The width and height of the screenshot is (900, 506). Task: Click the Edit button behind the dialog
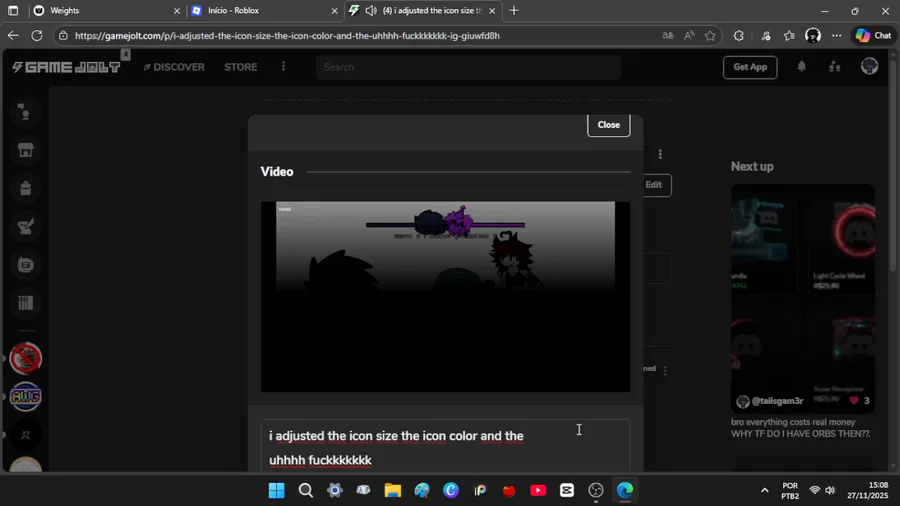click(657, 185)
